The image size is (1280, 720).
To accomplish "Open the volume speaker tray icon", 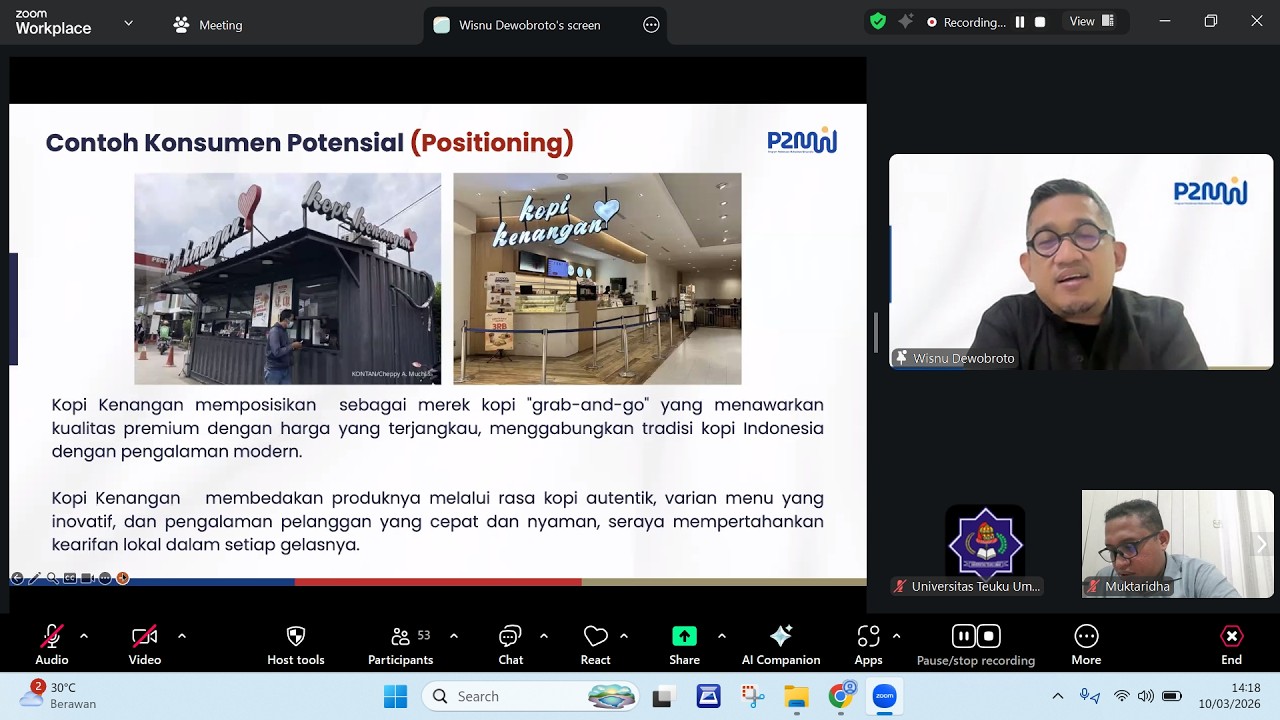I will (1146, 696).
